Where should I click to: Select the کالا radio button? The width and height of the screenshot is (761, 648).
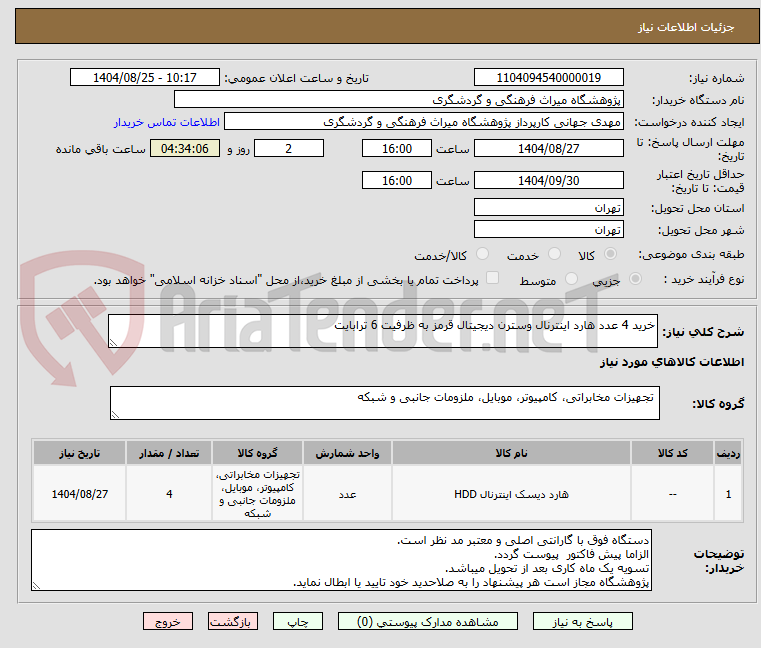click(x=610, y=254)
